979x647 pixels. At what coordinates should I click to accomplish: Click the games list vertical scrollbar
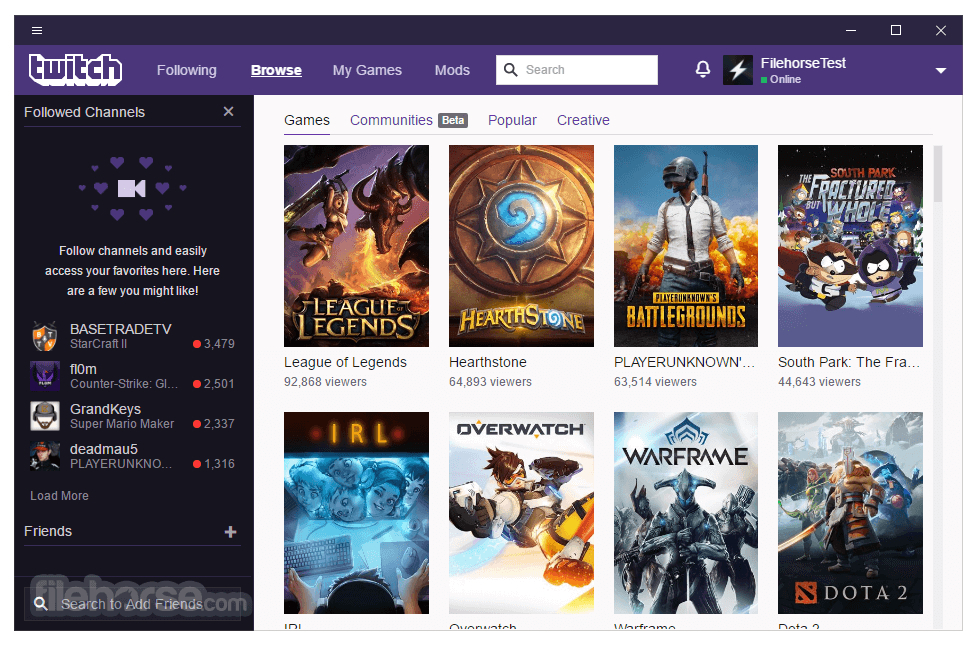point(938,174)
